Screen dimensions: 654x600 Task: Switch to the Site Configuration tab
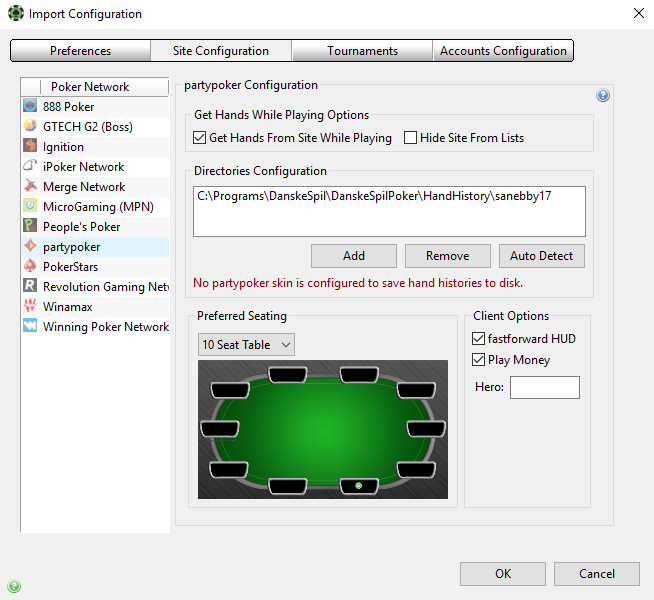coord(221,51)
